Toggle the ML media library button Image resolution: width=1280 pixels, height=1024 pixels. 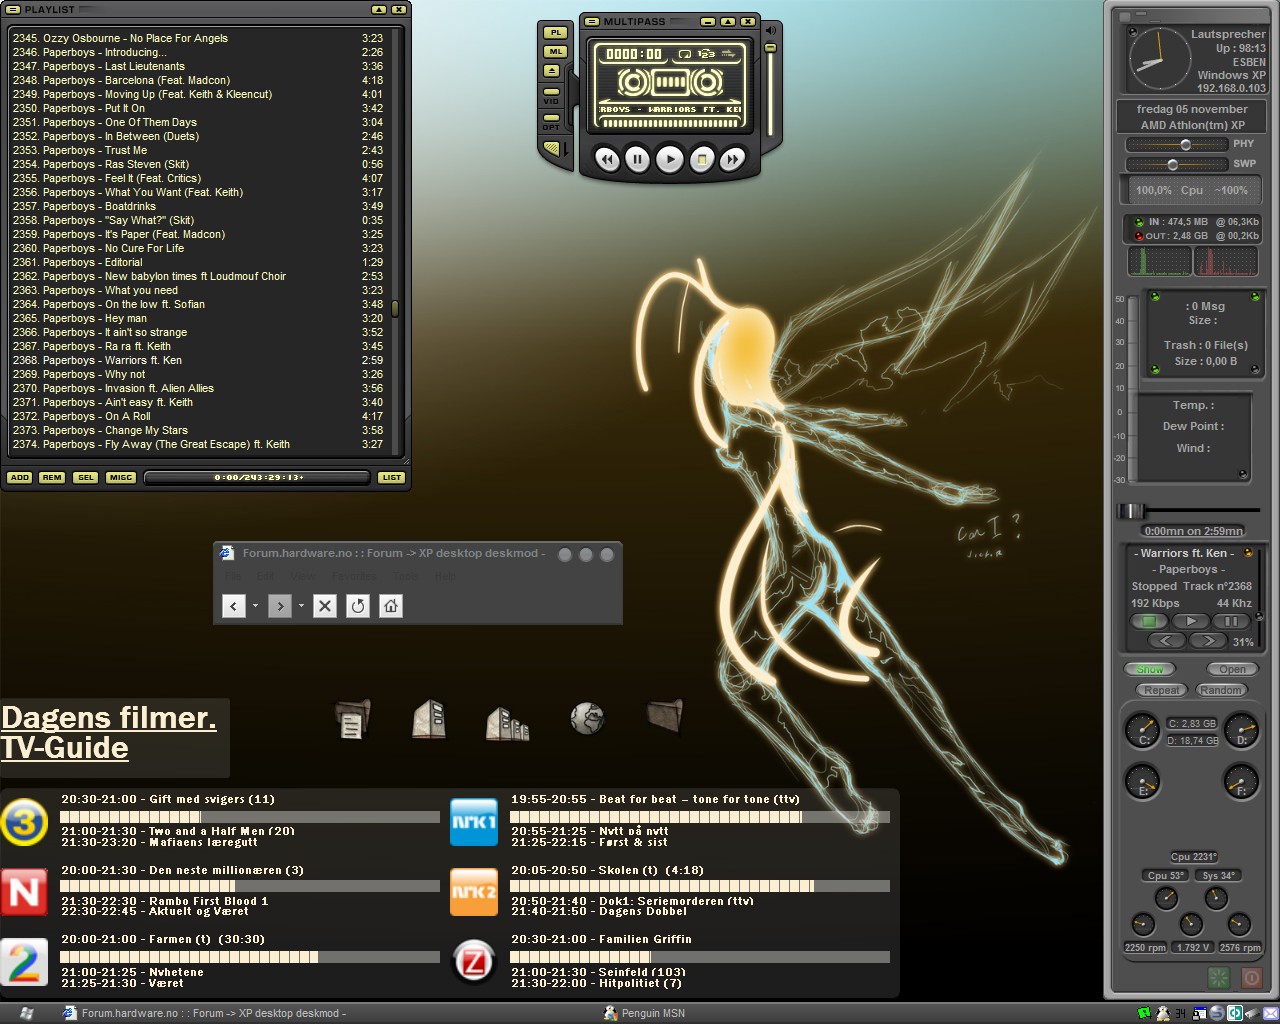tap(555, 52)
